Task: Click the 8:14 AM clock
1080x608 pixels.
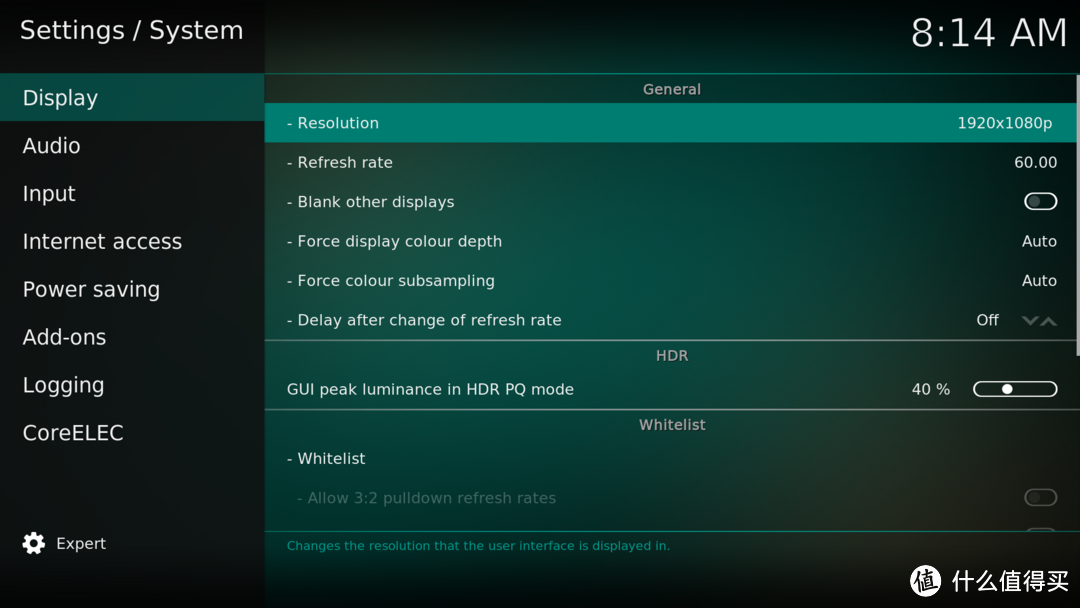Action: (x=988, y=32)
